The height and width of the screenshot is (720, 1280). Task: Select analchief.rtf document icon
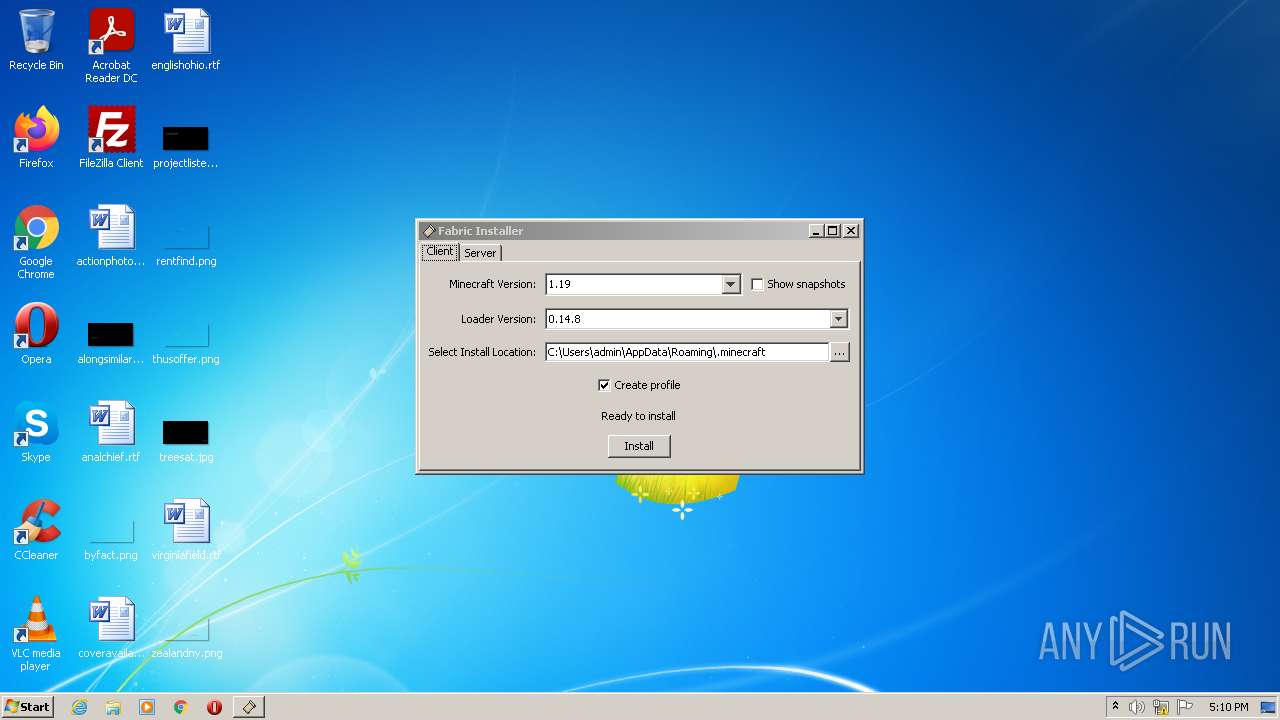click(x=111, y=432)
